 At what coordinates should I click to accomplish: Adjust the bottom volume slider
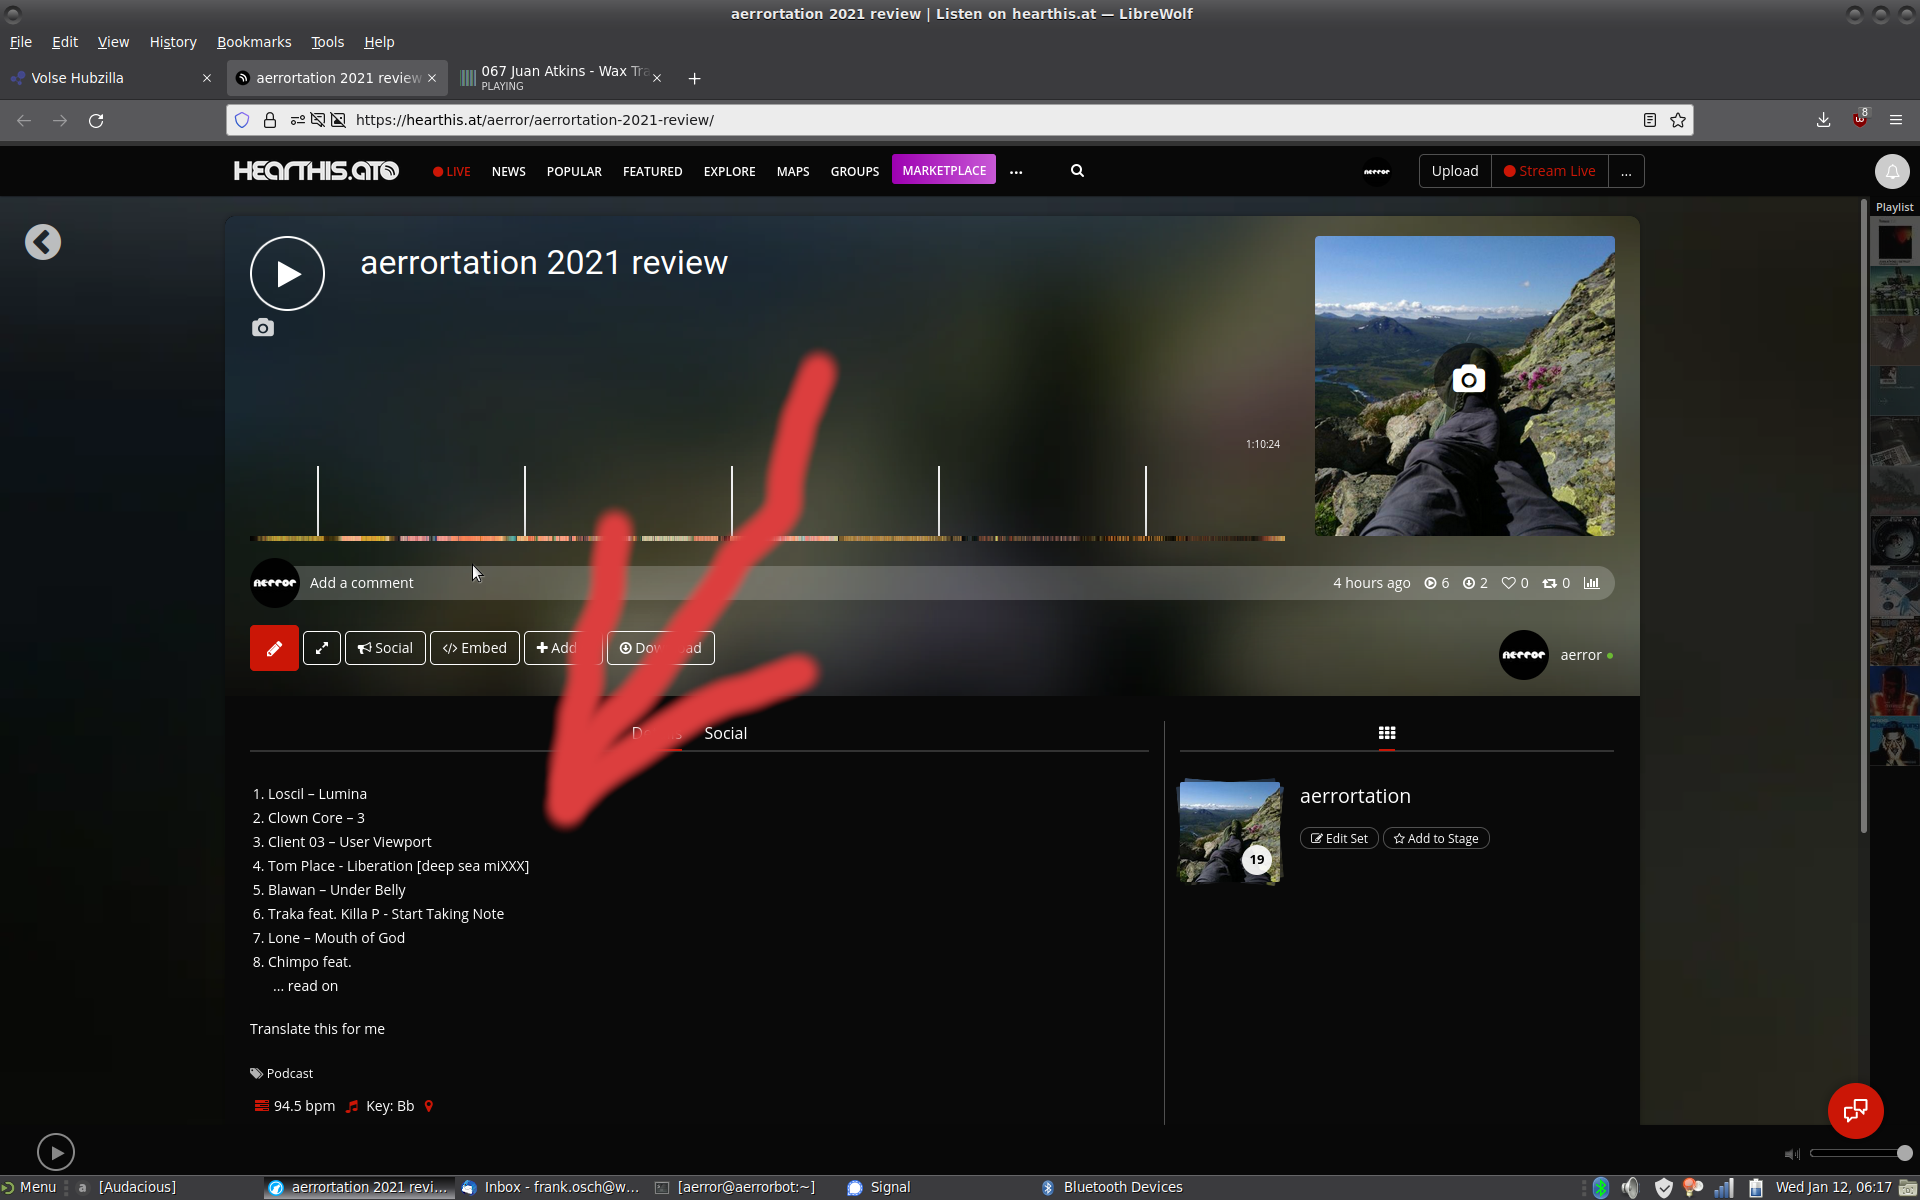1857,1153
